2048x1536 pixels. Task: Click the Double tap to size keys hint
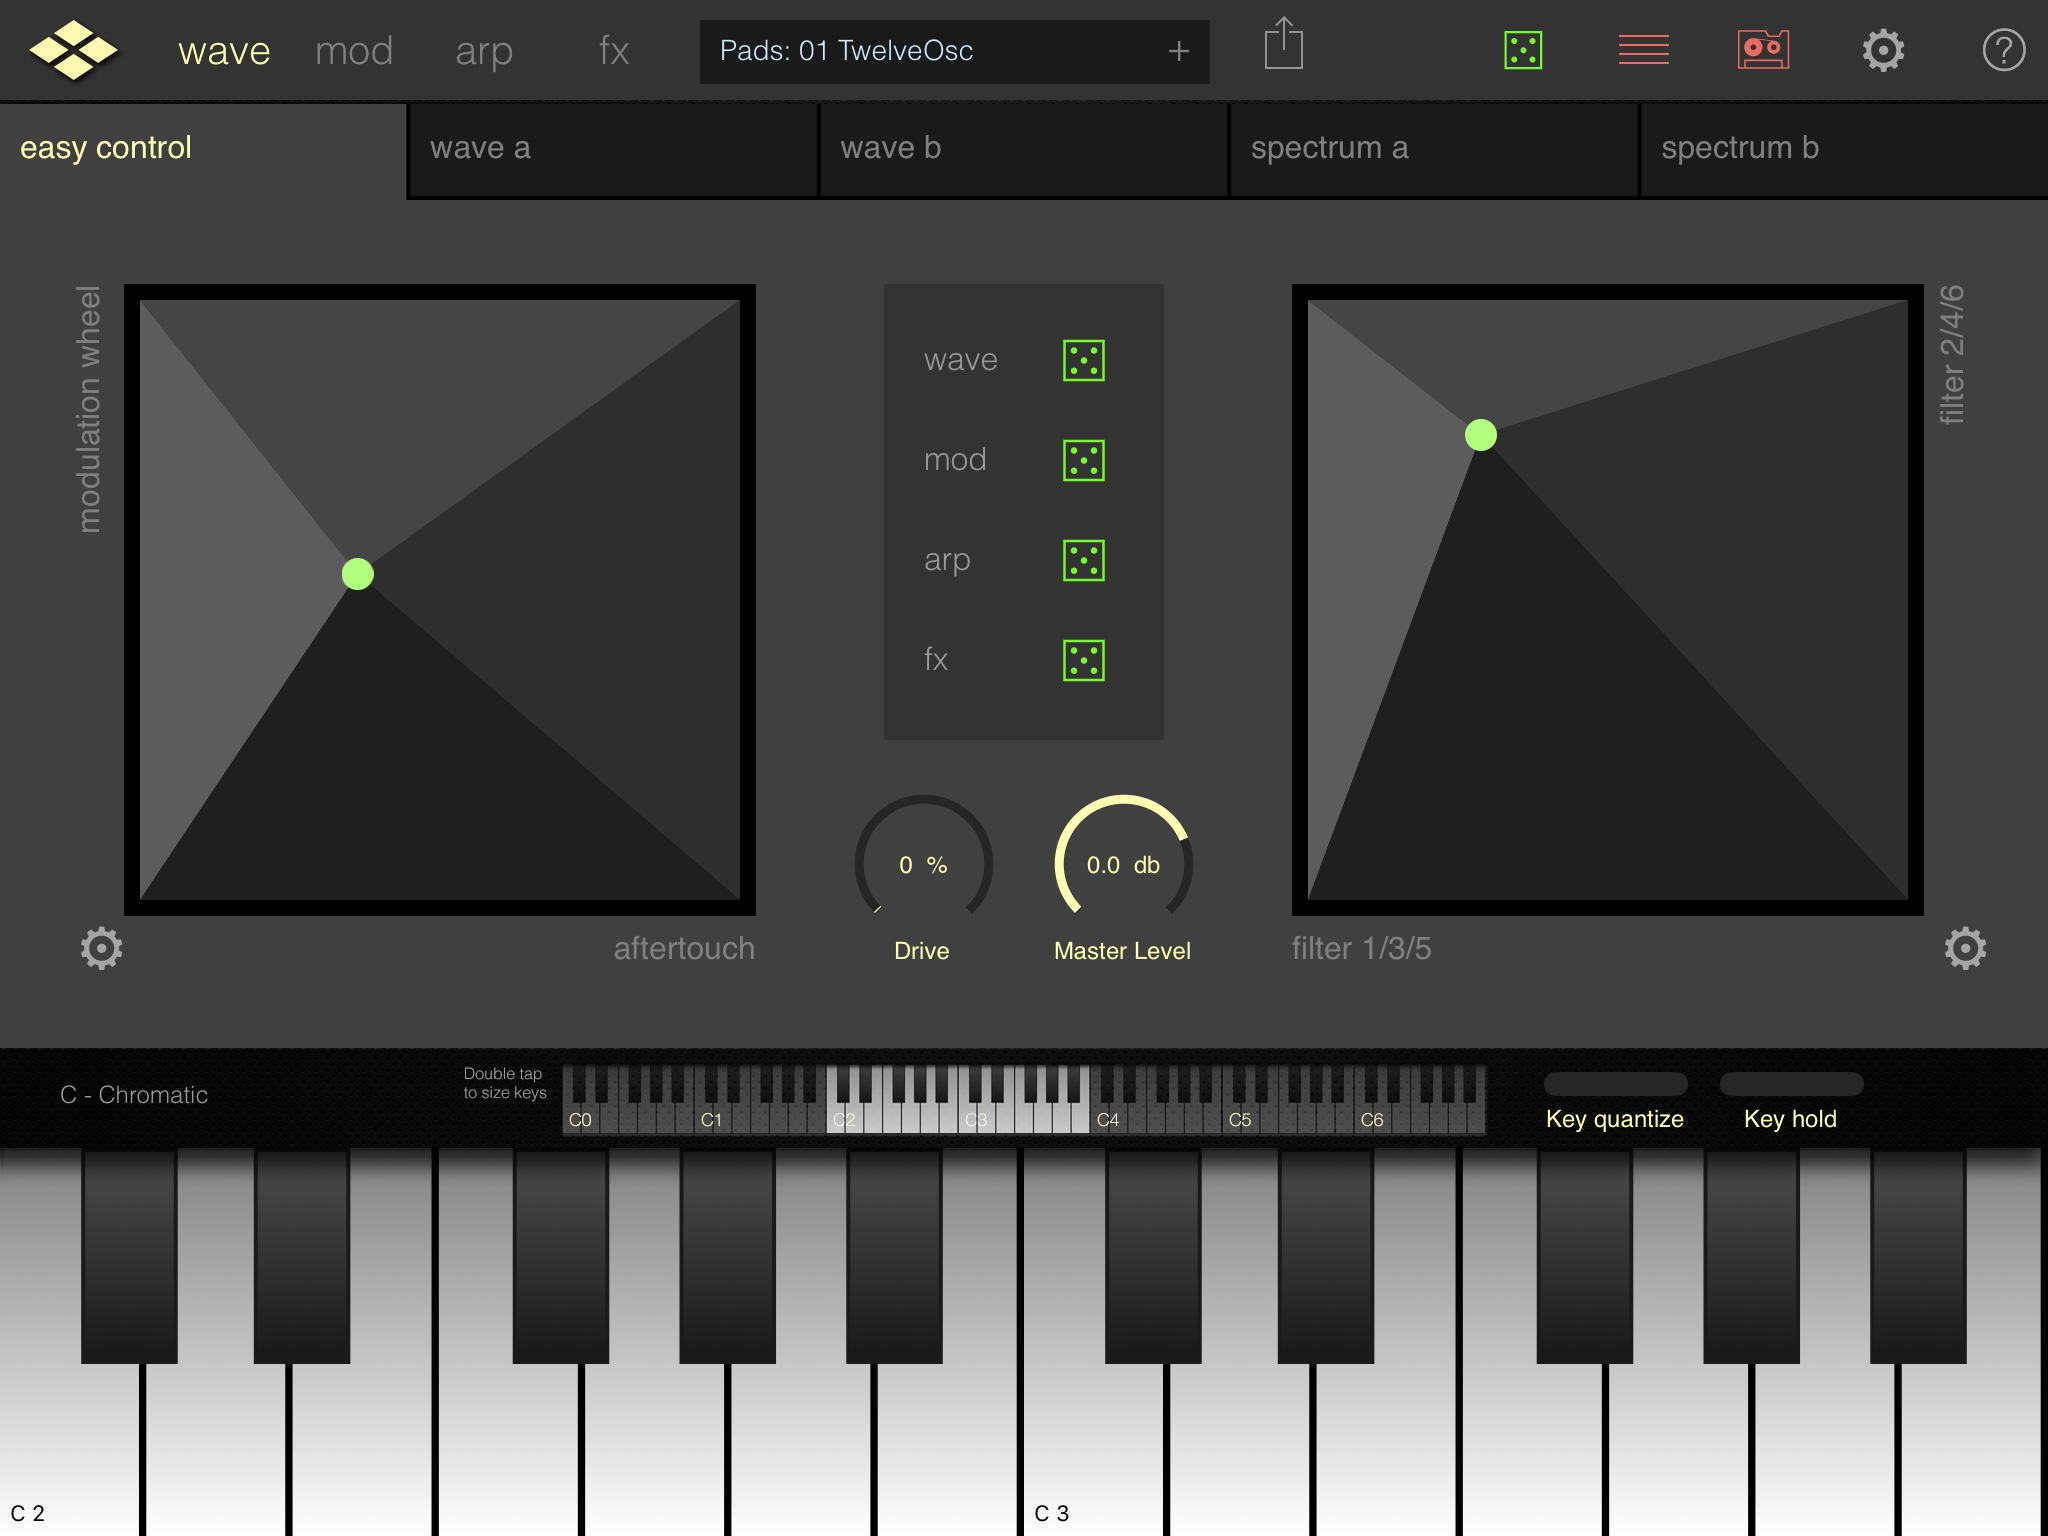pyautogui.click(x=504, y=1083)
